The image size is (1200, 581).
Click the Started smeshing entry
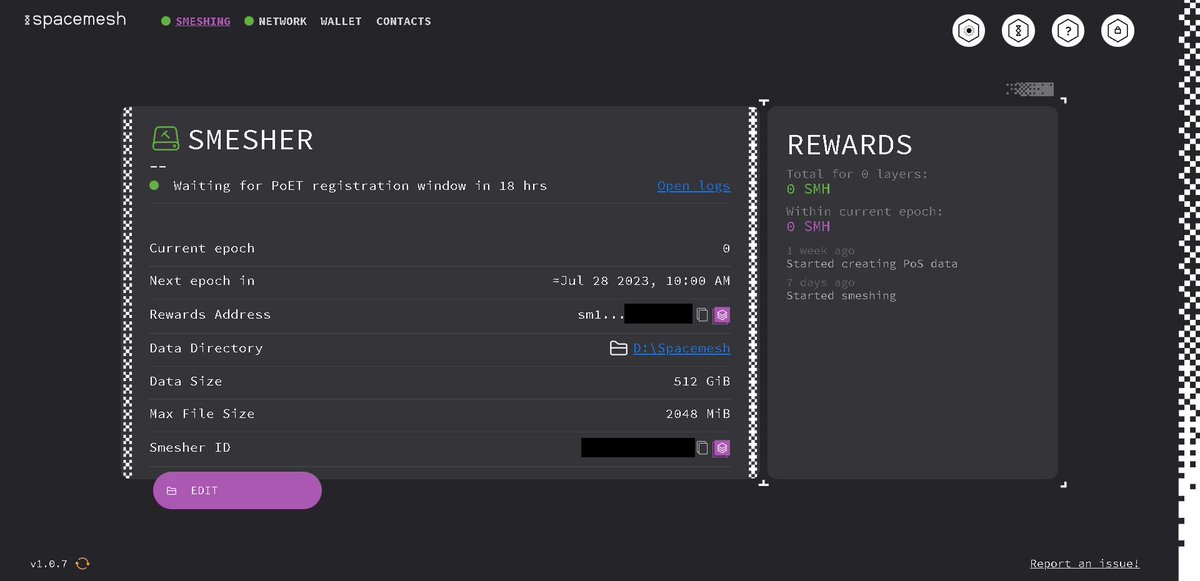pos(841,296)
